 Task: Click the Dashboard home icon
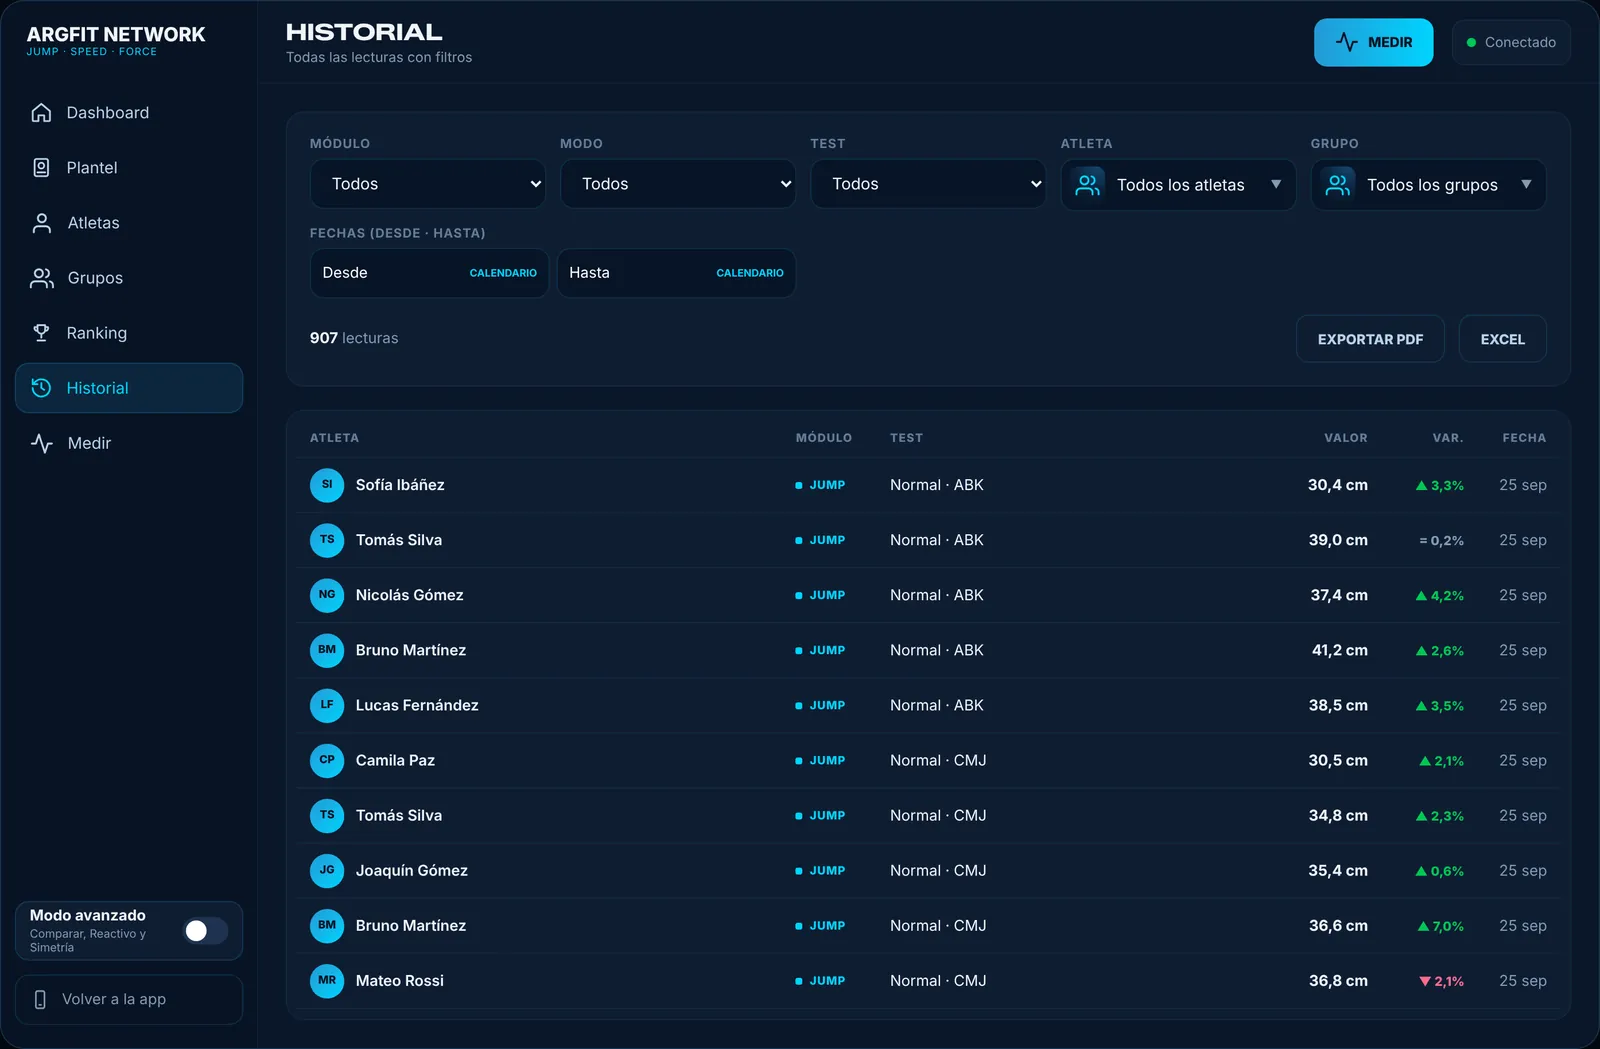tap(41, 113)
